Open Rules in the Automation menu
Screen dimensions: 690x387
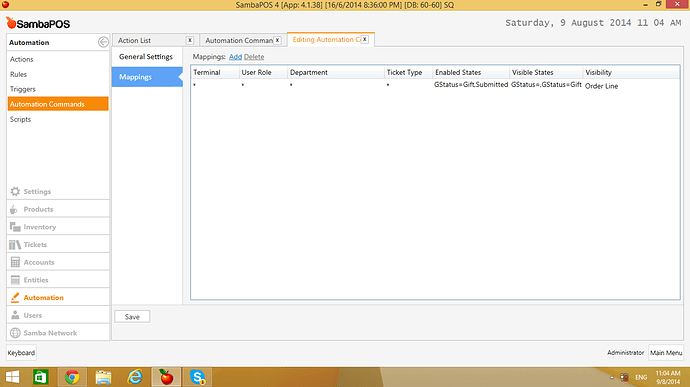tap(18, 74)
